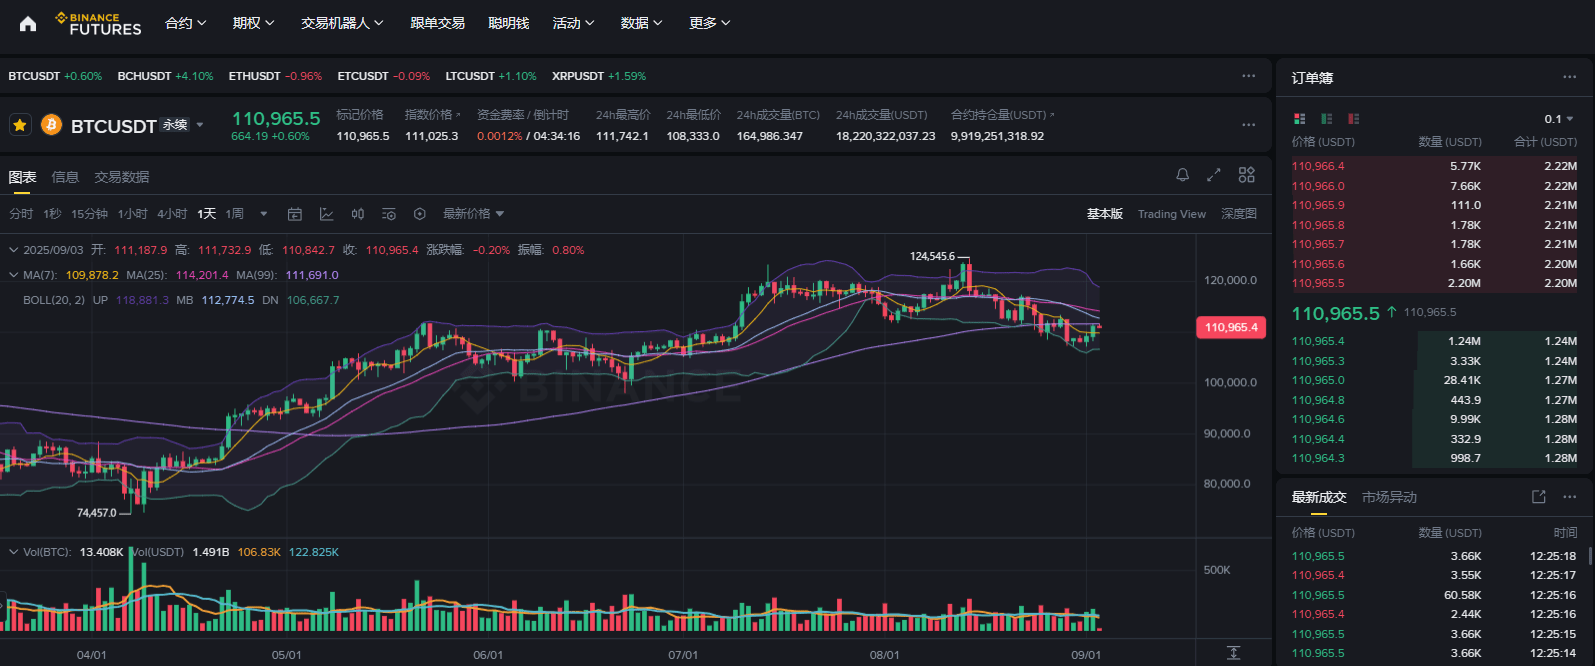
Task: Open the technical indicators line-chart icon
Action: point(326,214)
